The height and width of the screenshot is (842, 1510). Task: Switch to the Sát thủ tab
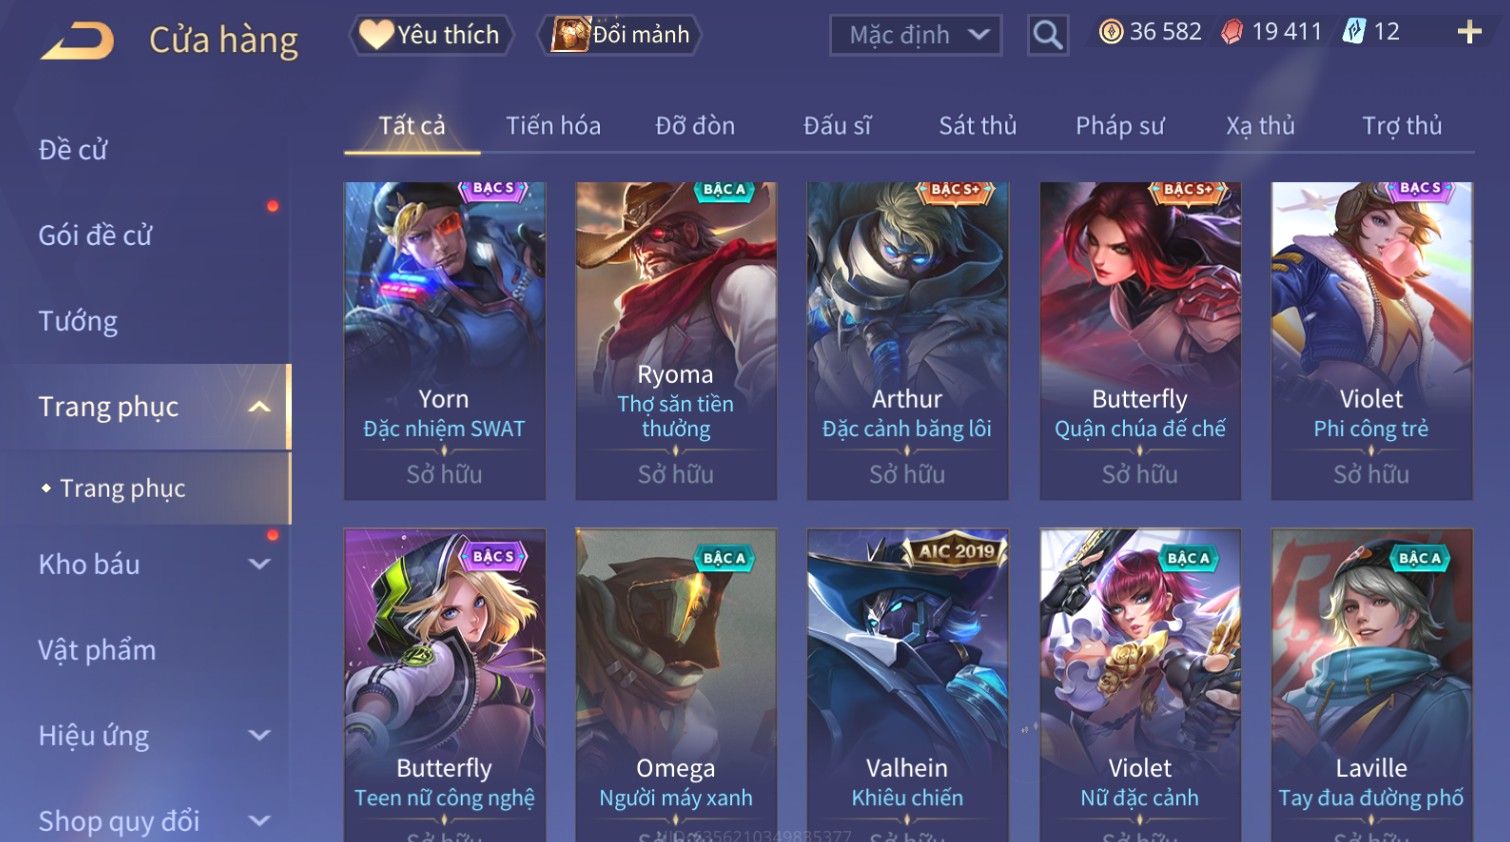click(977, 126)
